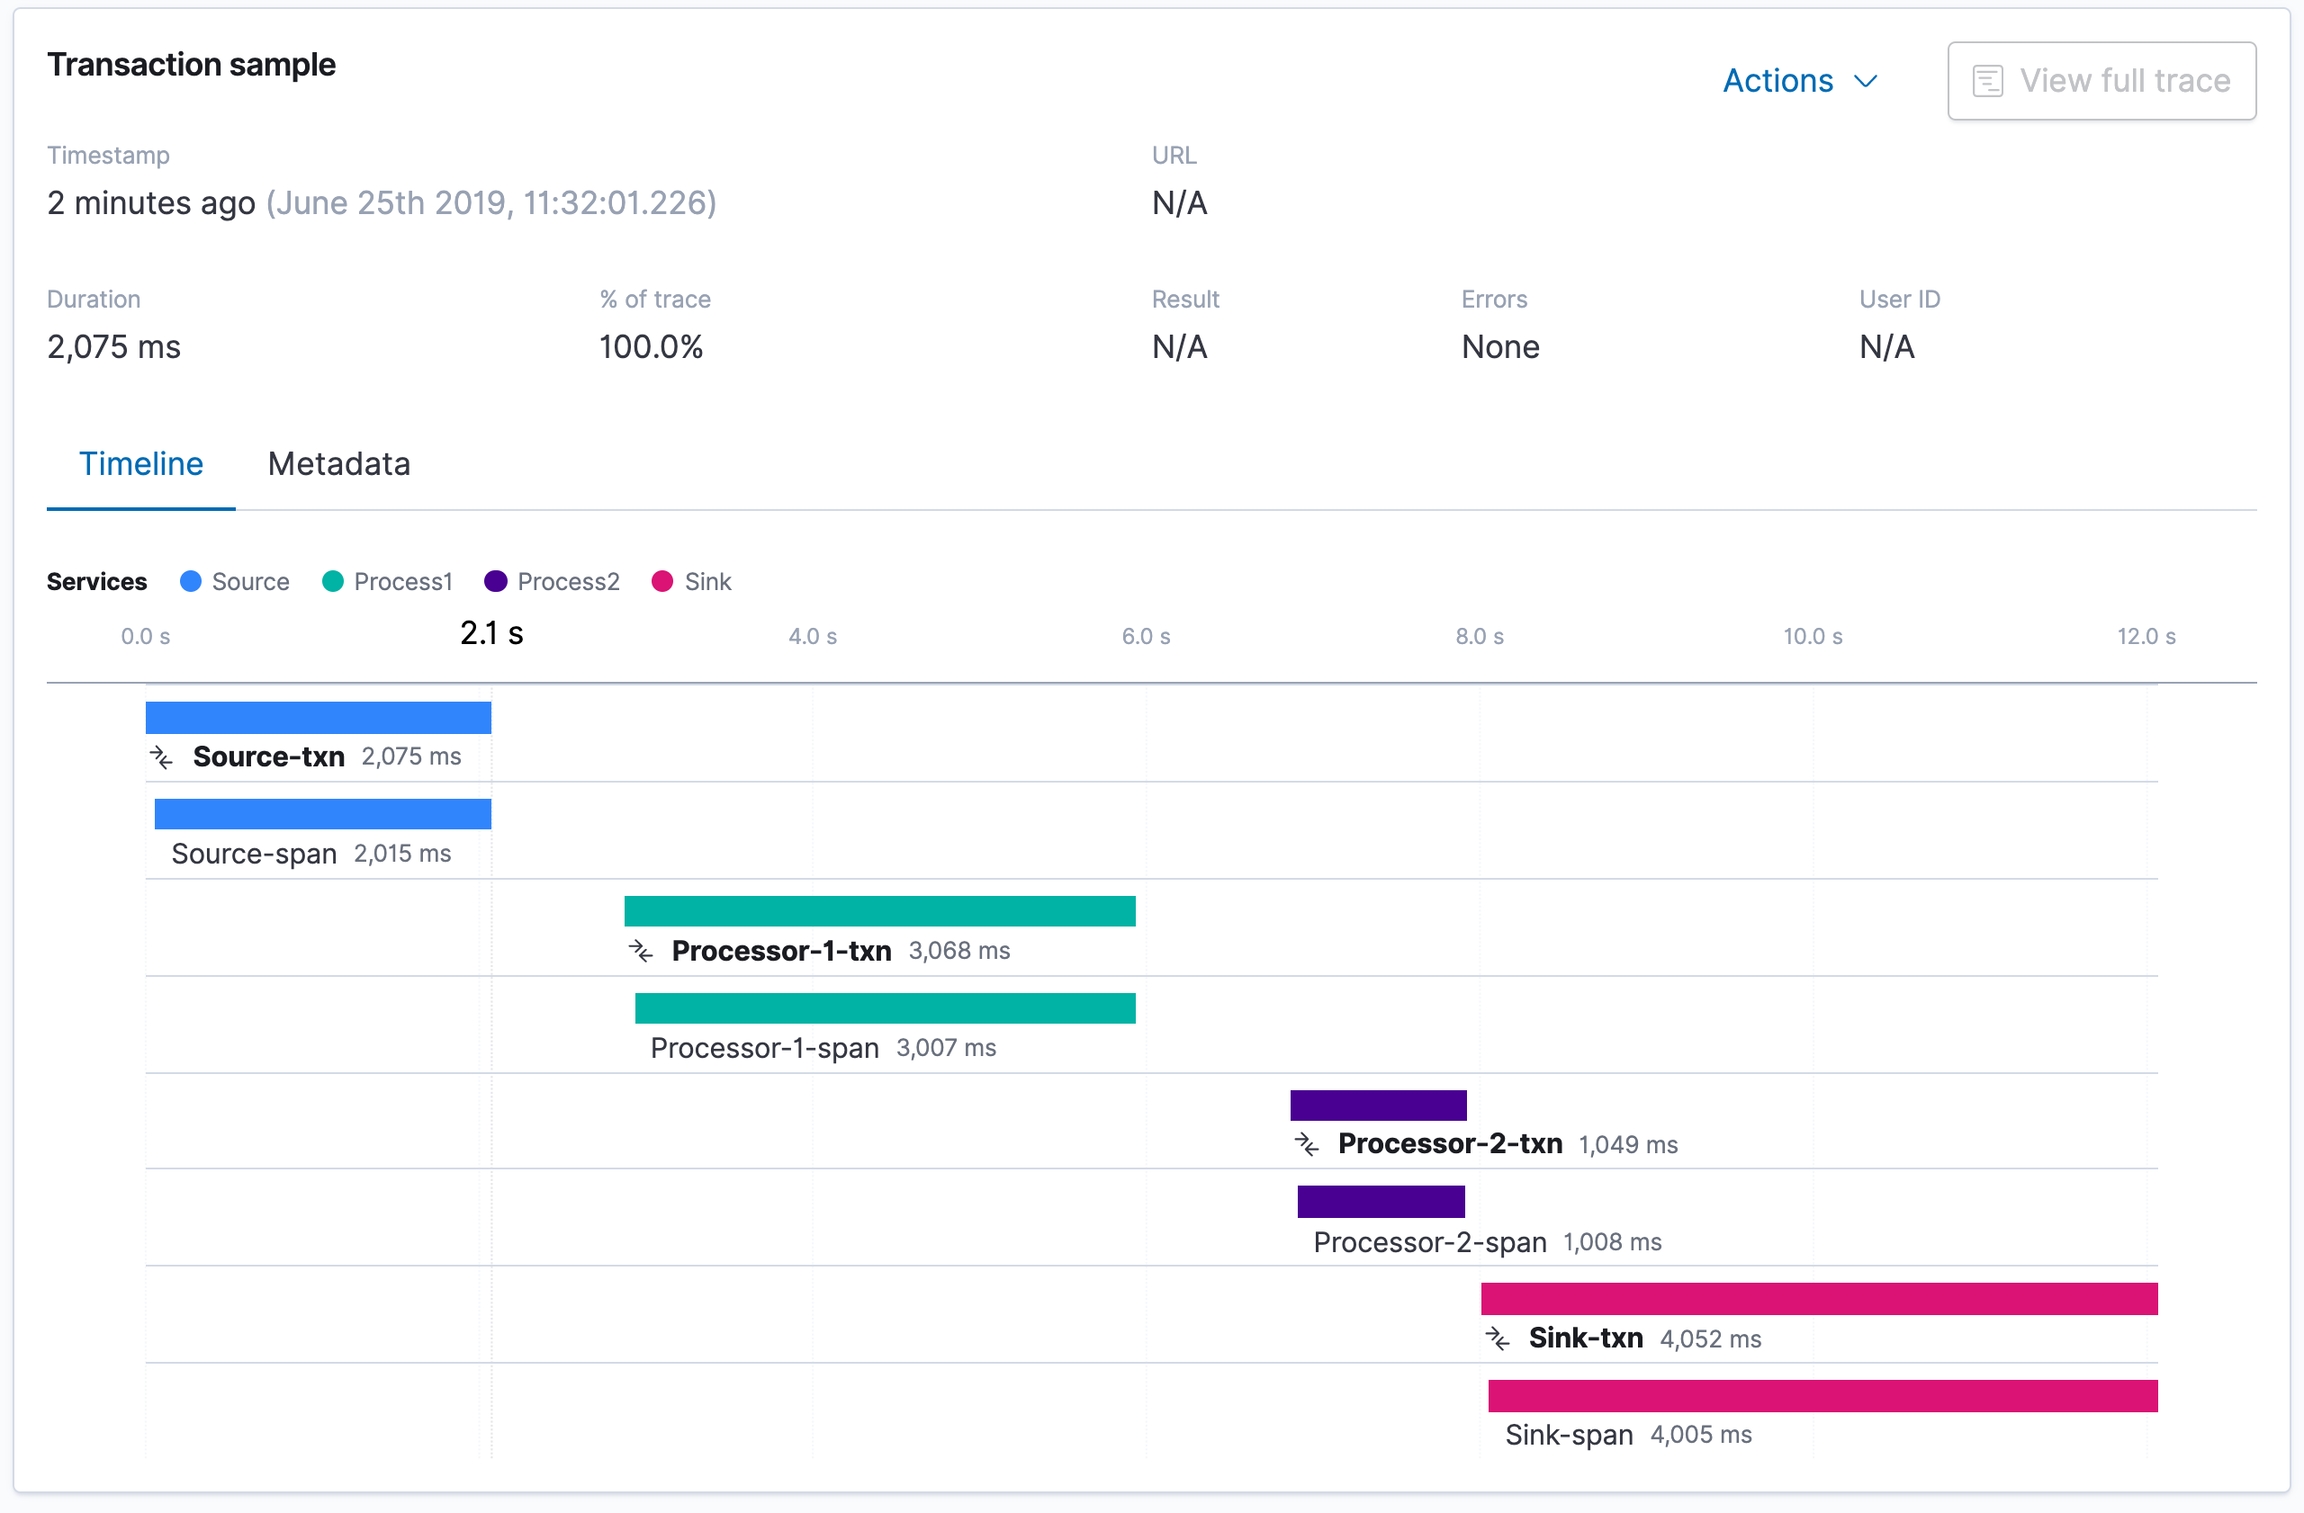The image size is (2304, 1513).
Task: Click the Sink-txn label text
Action: [1585, 1338]
